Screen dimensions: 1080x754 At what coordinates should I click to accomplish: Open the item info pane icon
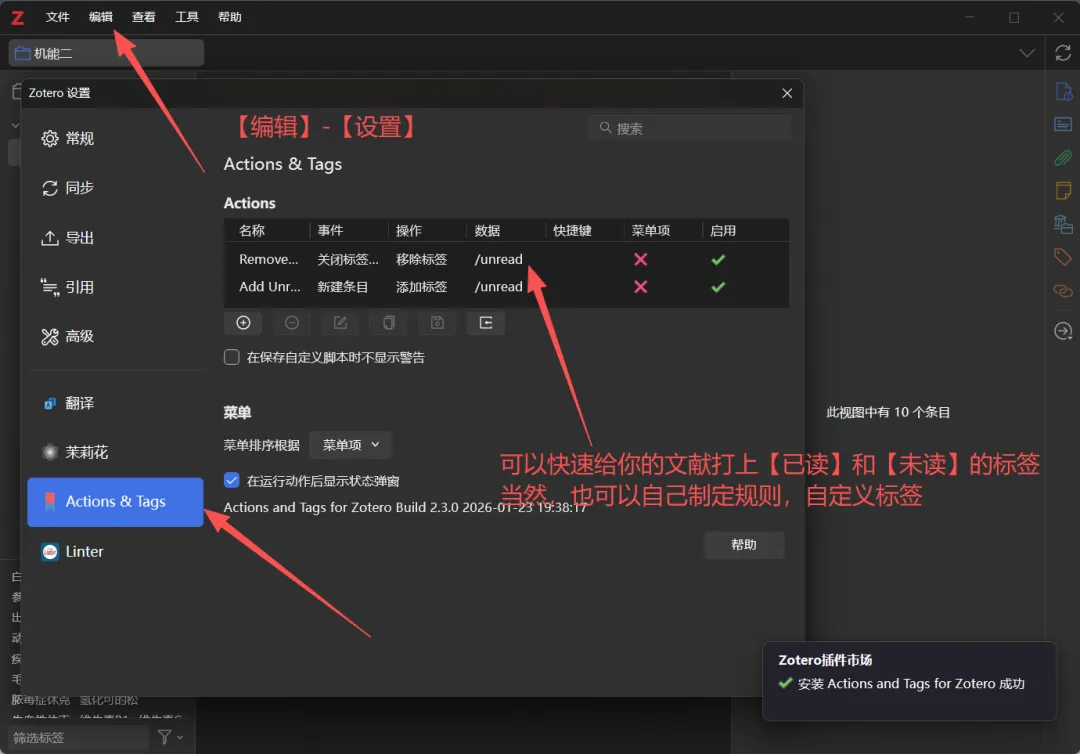(1063, 92)
